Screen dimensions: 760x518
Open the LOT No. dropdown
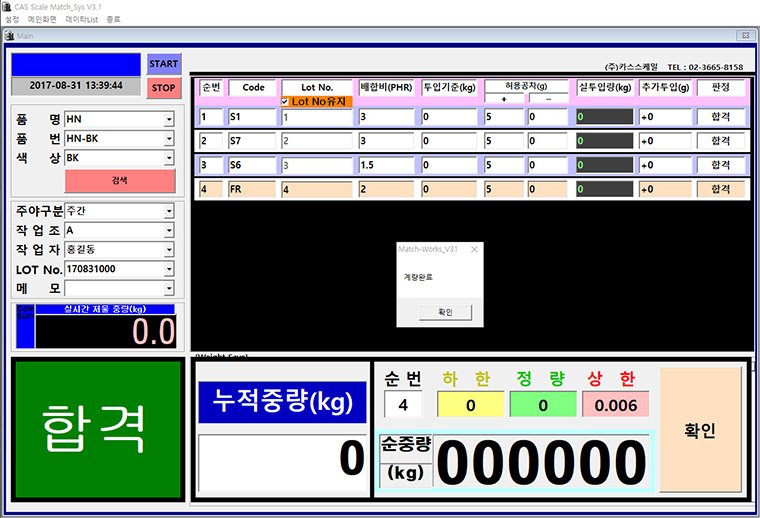pos(169,269)
